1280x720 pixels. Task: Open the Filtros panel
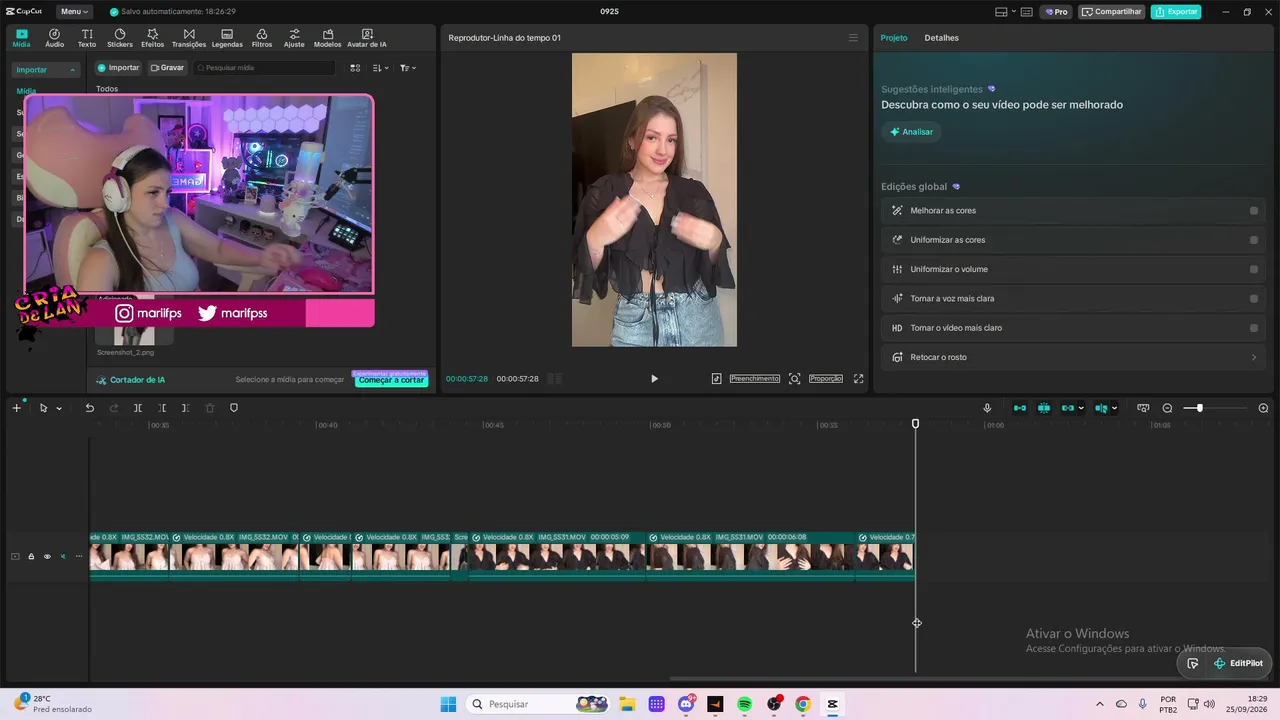pyautogui.click(x=261, y=38)
